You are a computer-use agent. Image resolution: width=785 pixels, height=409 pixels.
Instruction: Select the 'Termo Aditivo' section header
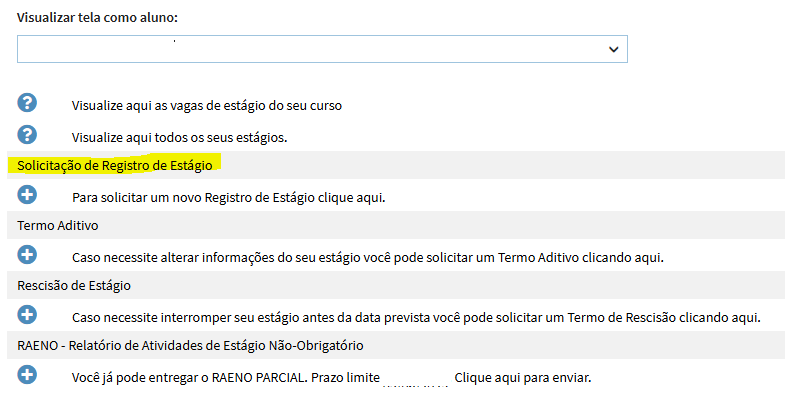tap(58, 226)
